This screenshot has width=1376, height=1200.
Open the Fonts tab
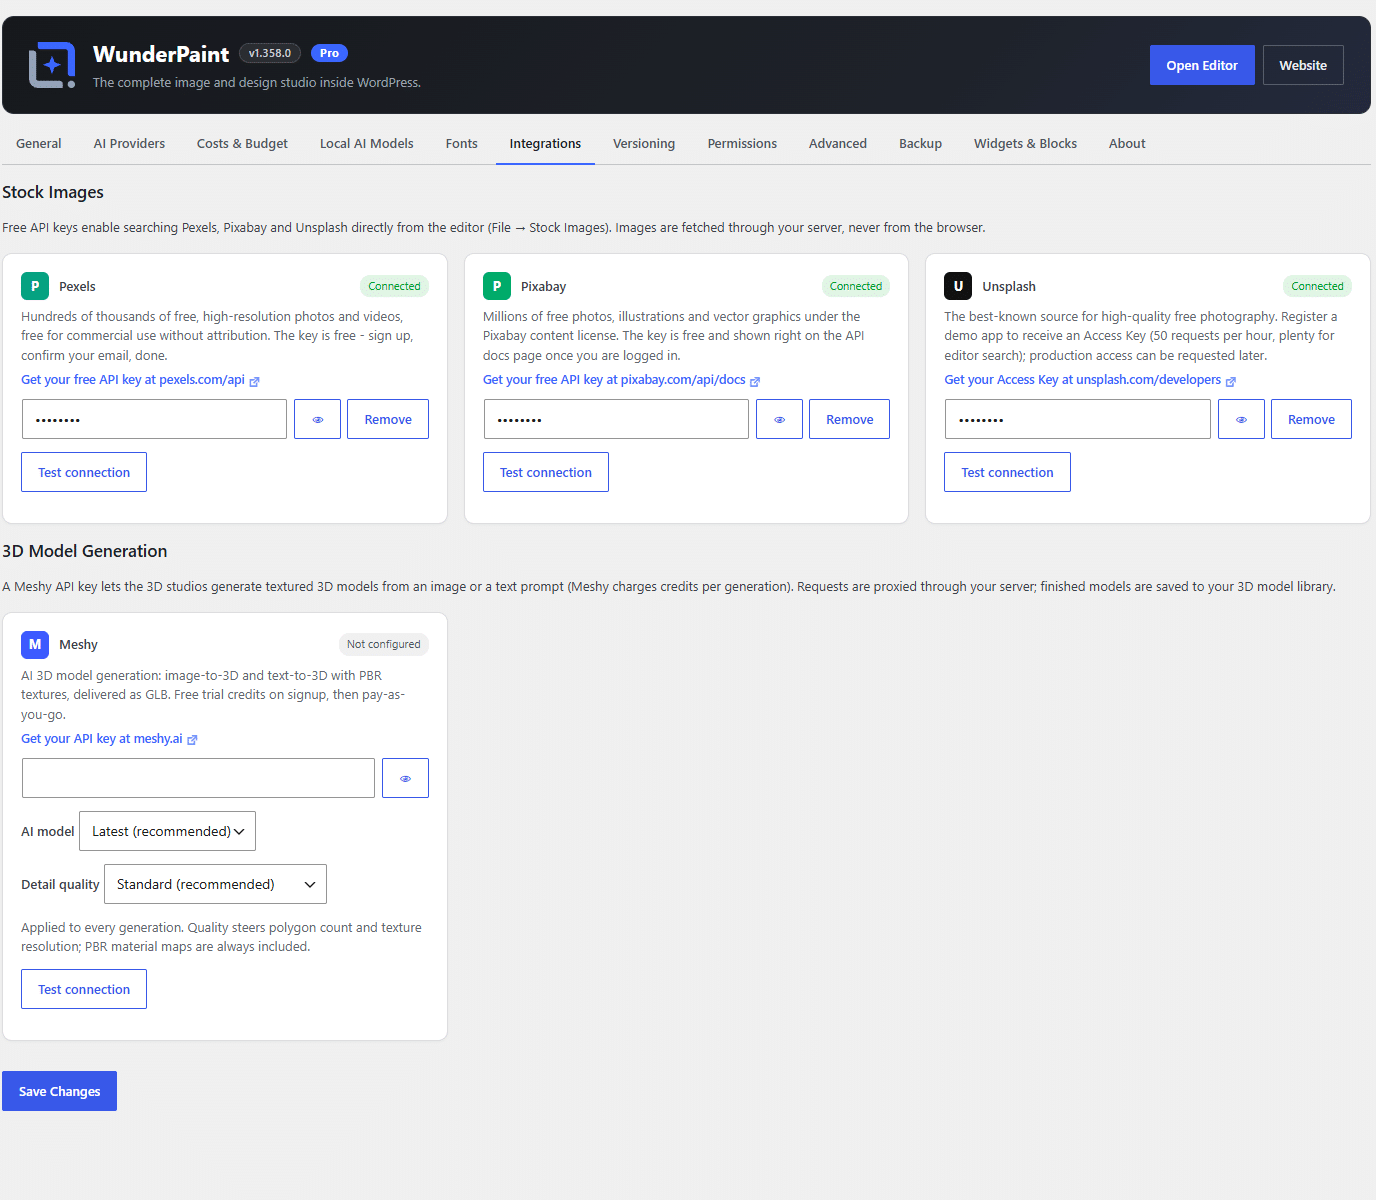pos(462,143)
